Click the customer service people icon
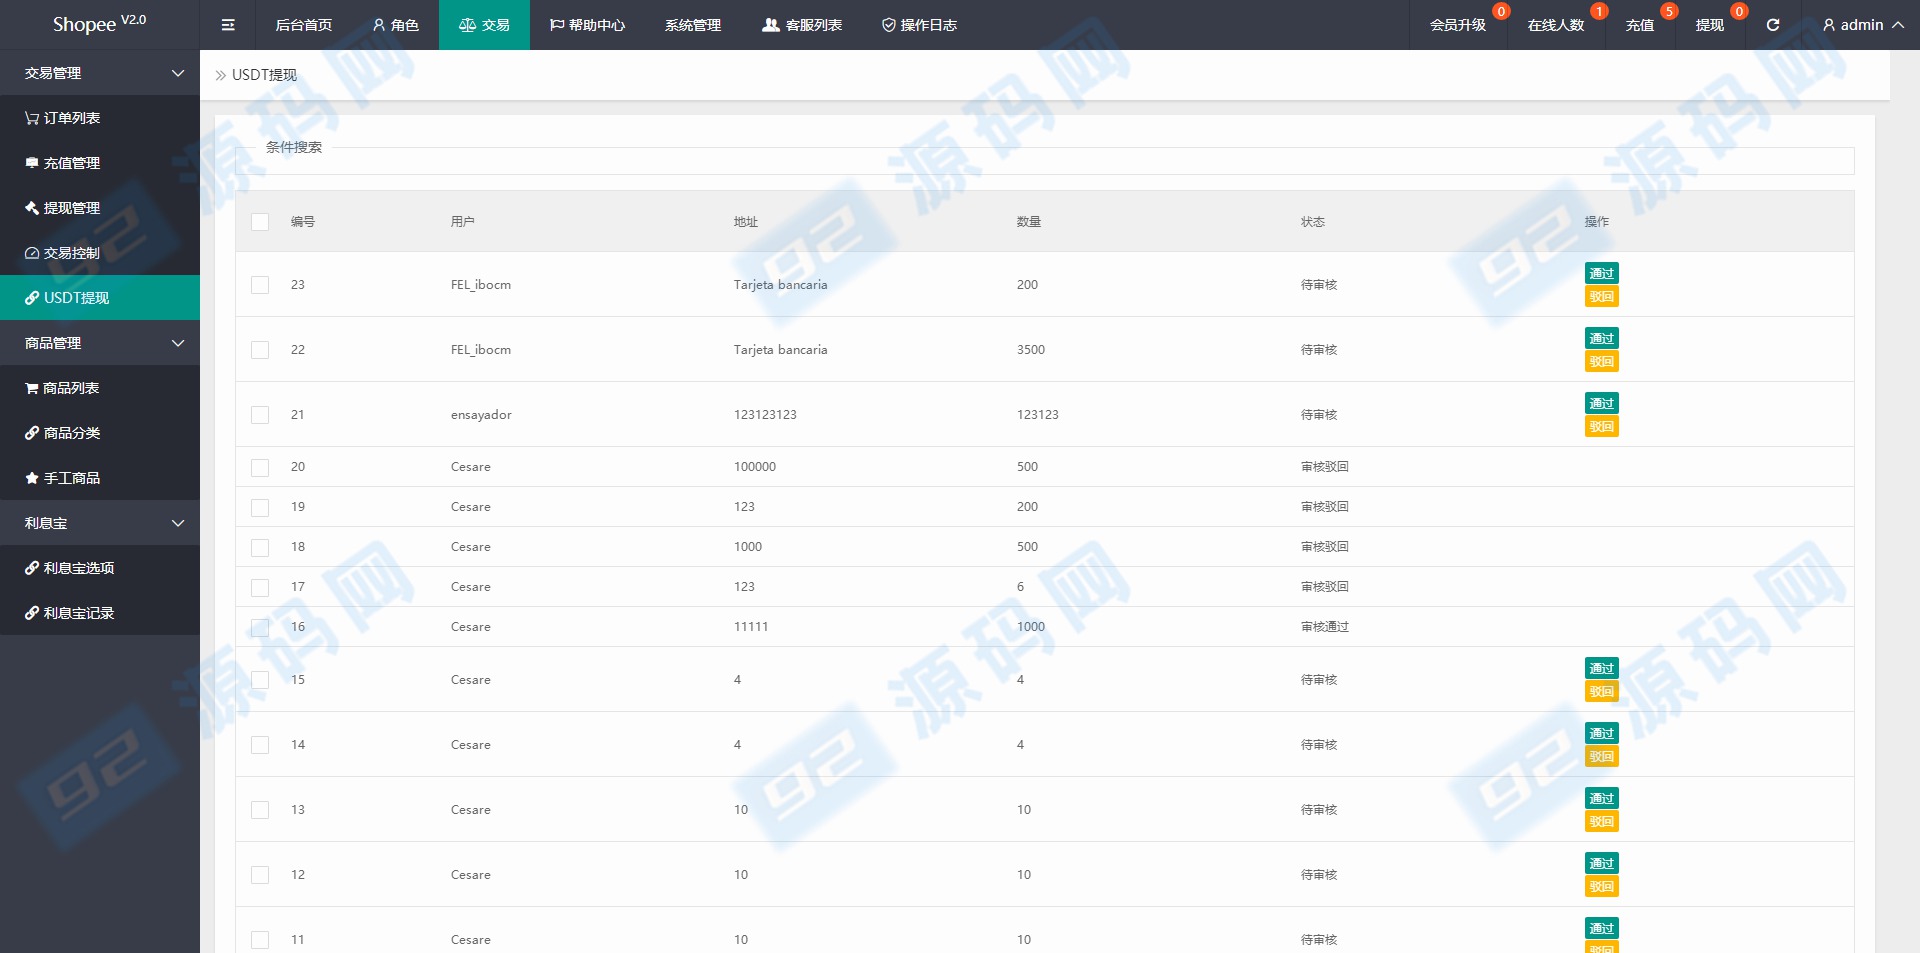This screenshot has width=1920, height=953. [x=771, y=25]
